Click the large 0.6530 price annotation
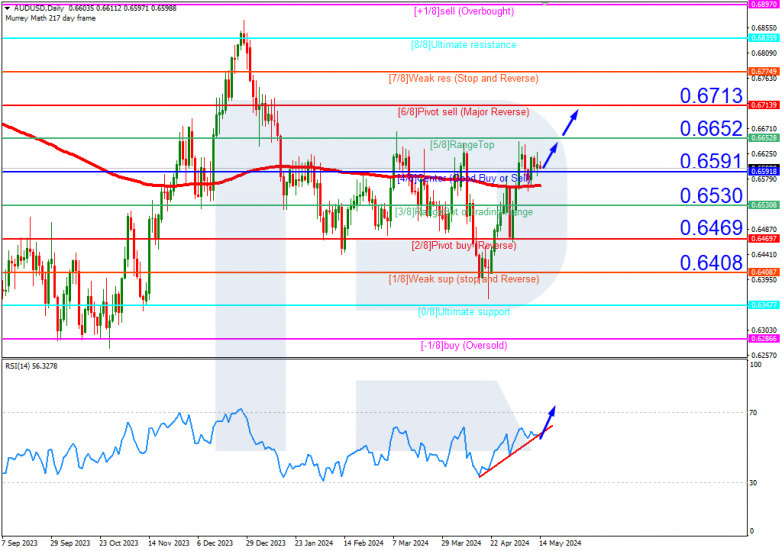This screenshot has height=551, width=782. pyautogui.click(x=711, y=195)
